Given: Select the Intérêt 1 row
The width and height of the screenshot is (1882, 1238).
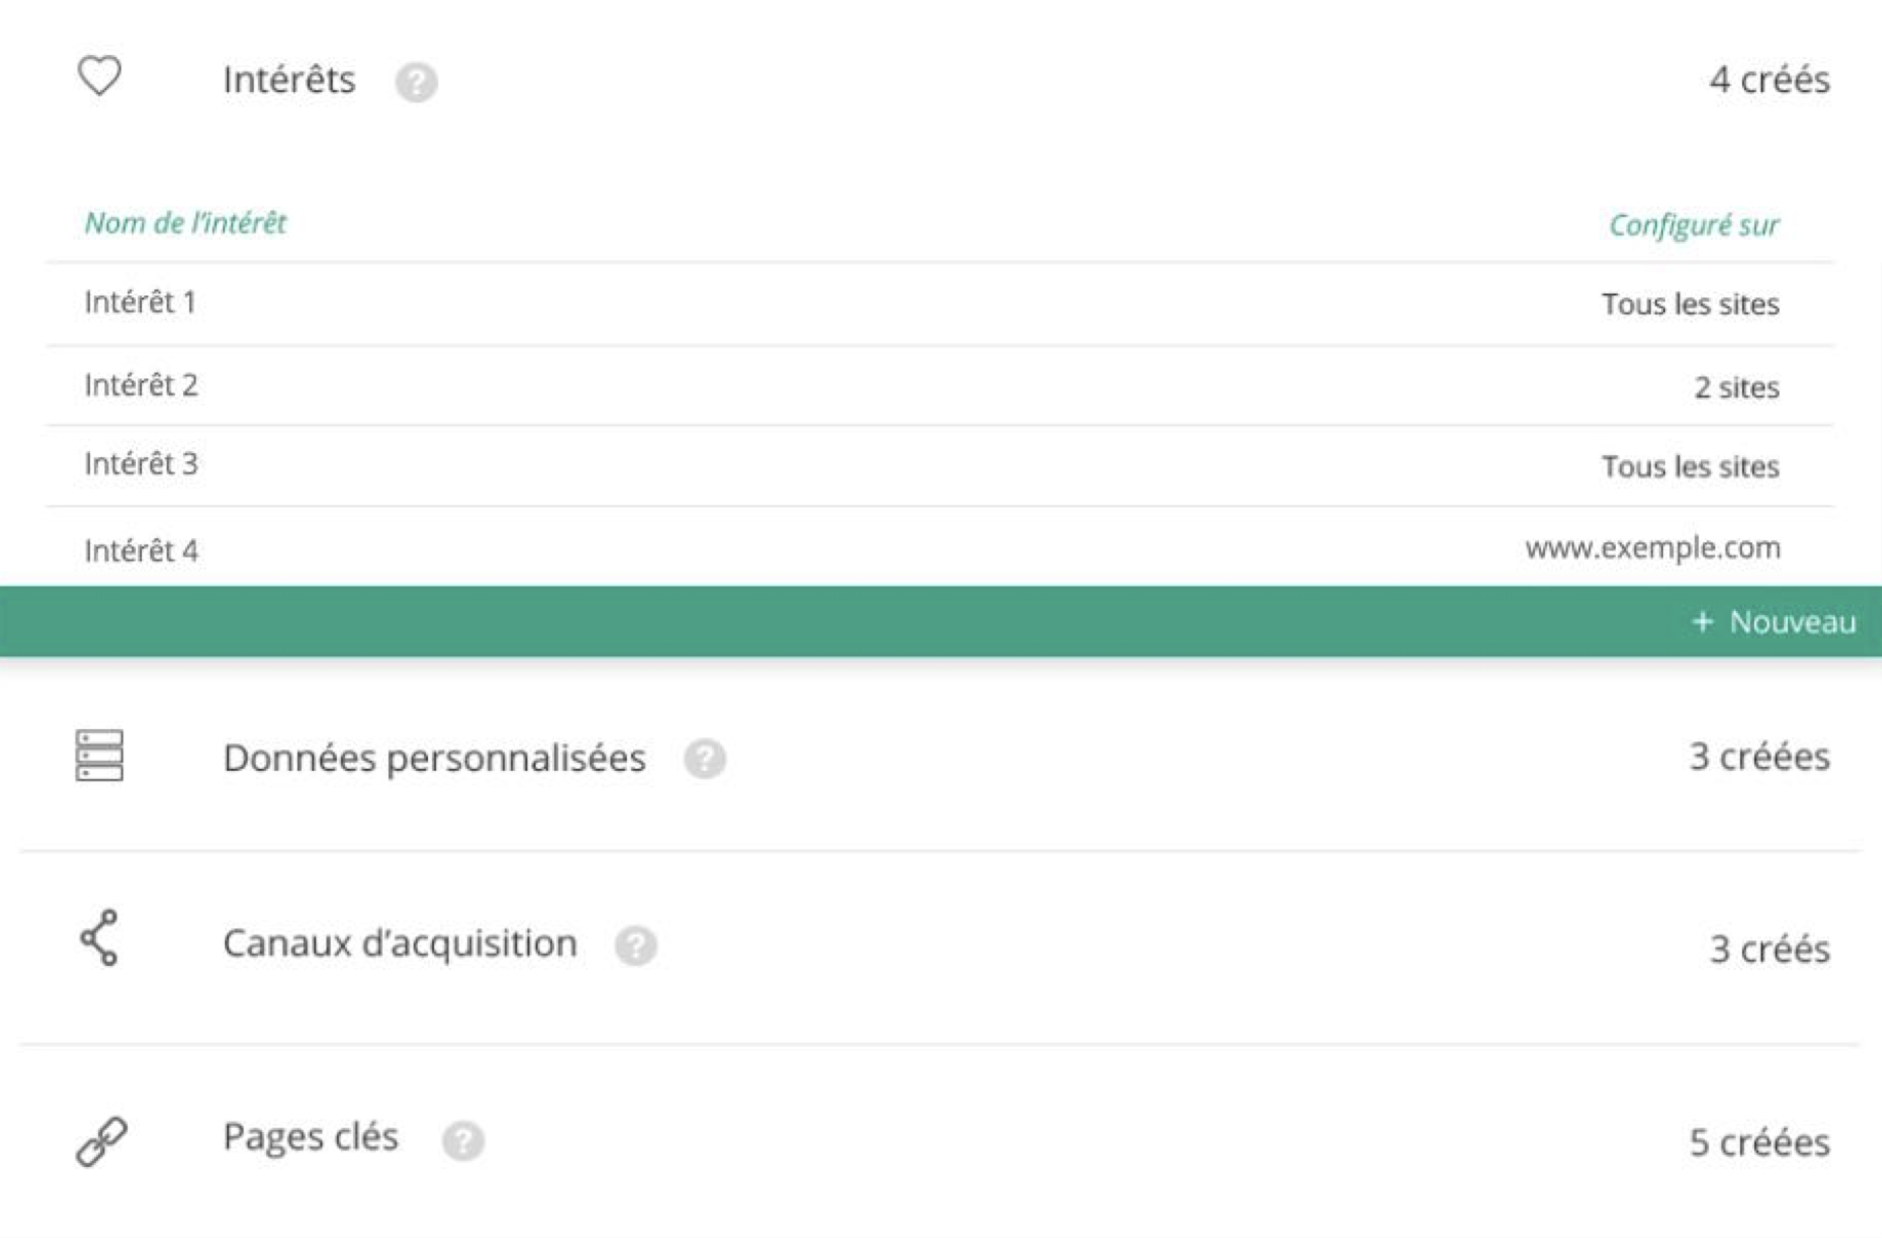Looking at the screenshot, I should (x=940, y=304).
